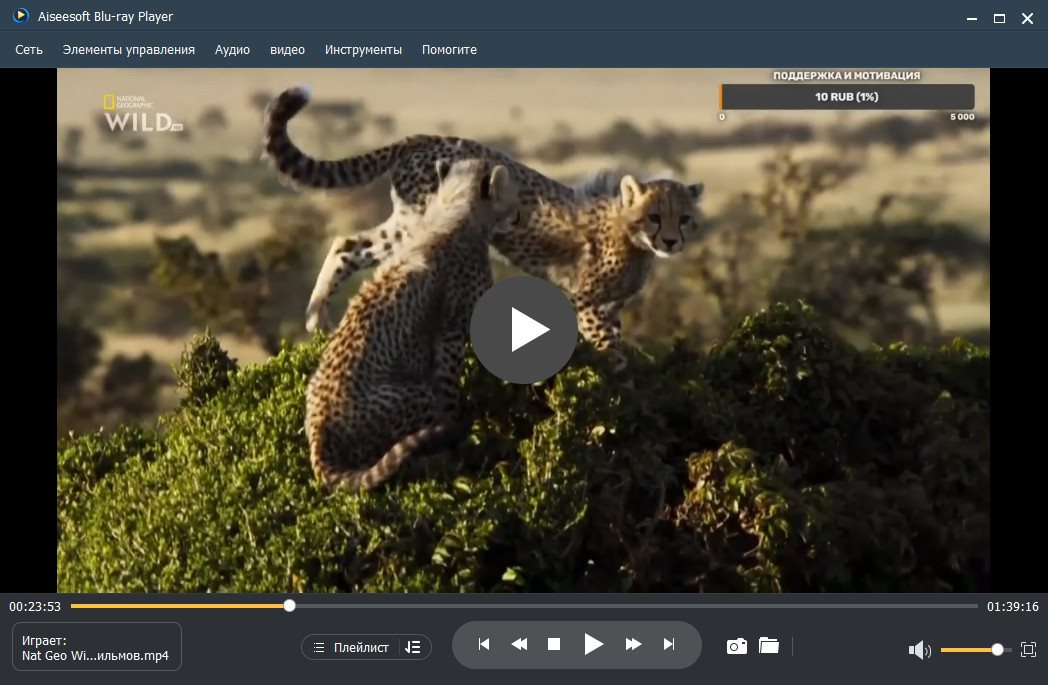Toggle fullscreen mode icon
This screenshot has width=1048, height=685.
(1029, 650)
